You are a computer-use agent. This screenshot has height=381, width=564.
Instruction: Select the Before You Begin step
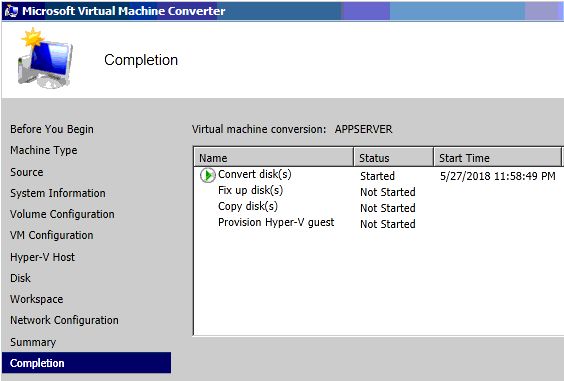pyautogui.click(x=52, y=129)
